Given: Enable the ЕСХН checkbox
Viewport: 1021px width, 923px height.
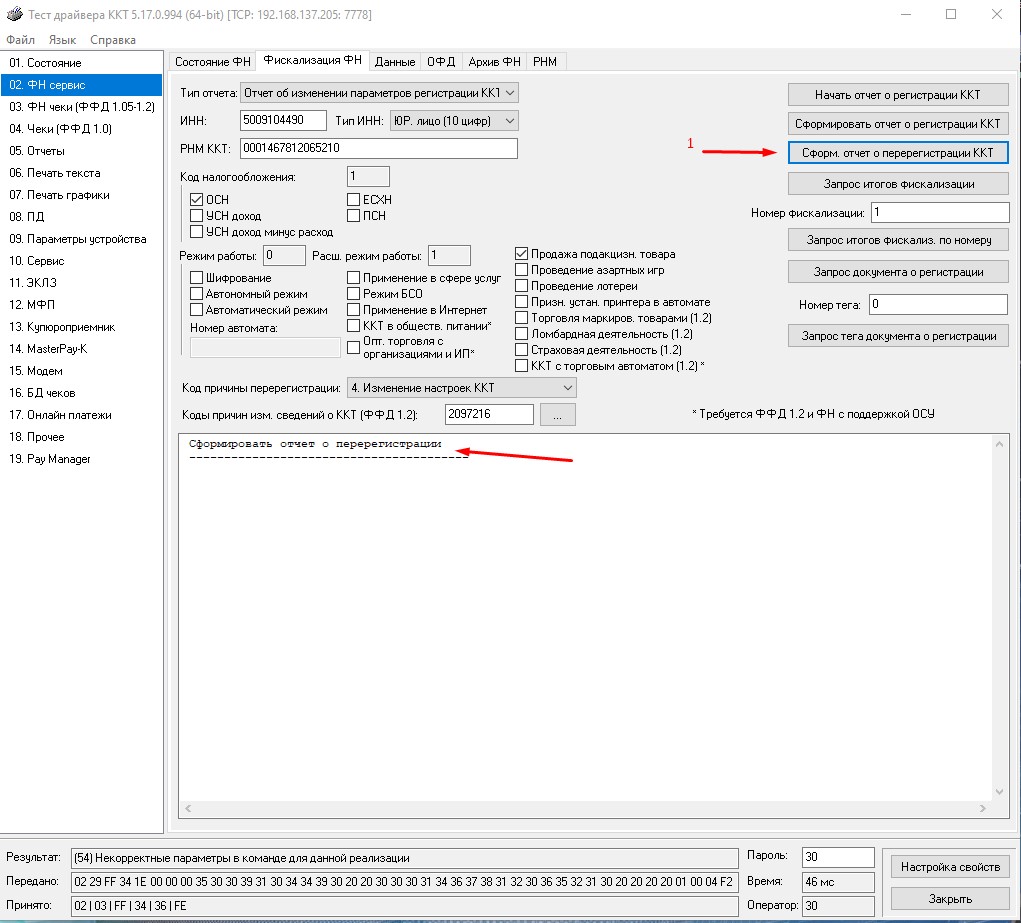Looking at the screenshot, I should click(354, 199).
